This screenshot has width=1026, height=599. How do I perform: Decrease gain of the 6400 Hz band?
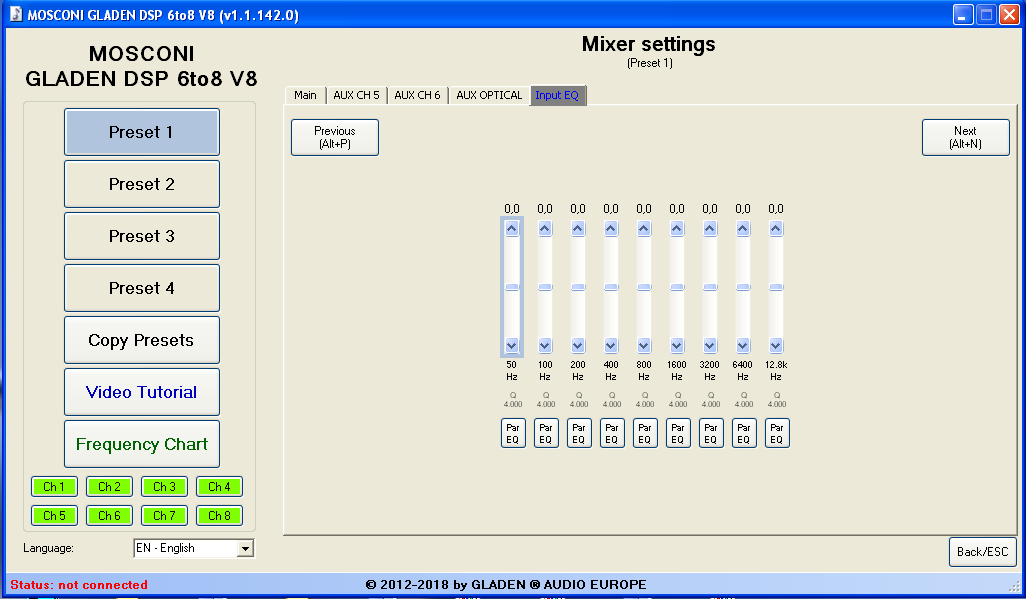(x=743, y=345)
